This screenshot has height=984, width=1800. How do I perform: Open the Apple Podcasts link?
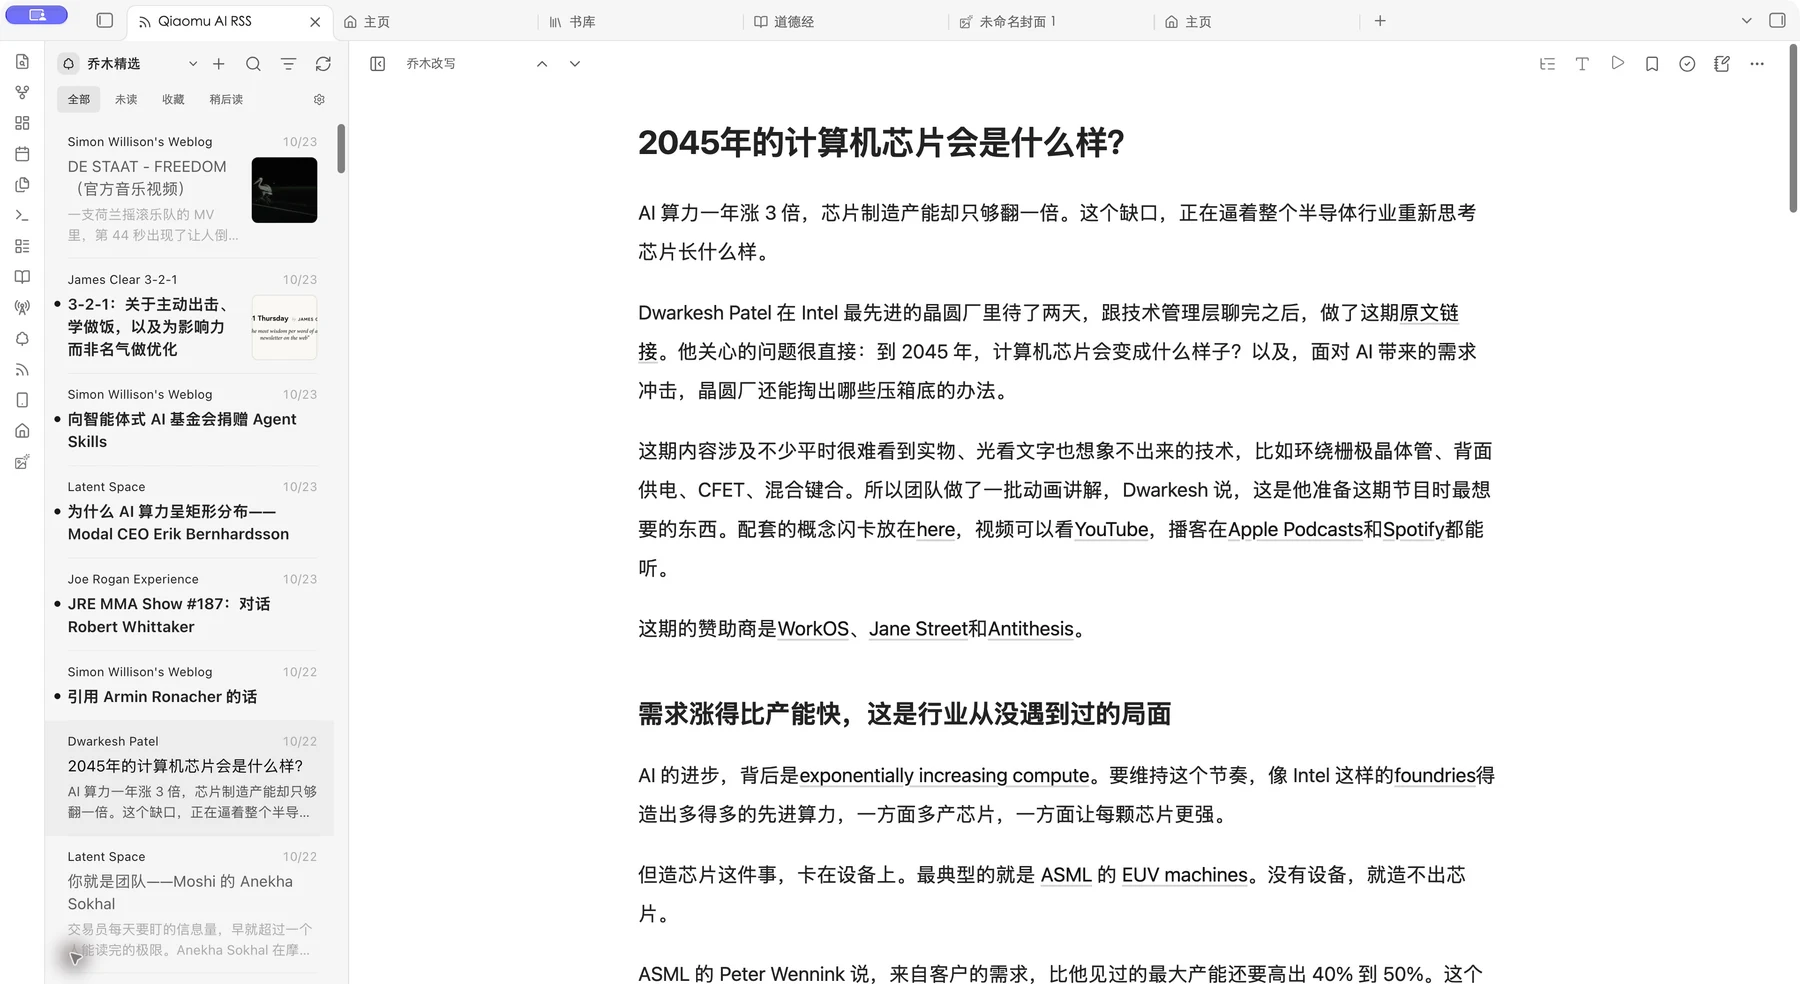1295,529
